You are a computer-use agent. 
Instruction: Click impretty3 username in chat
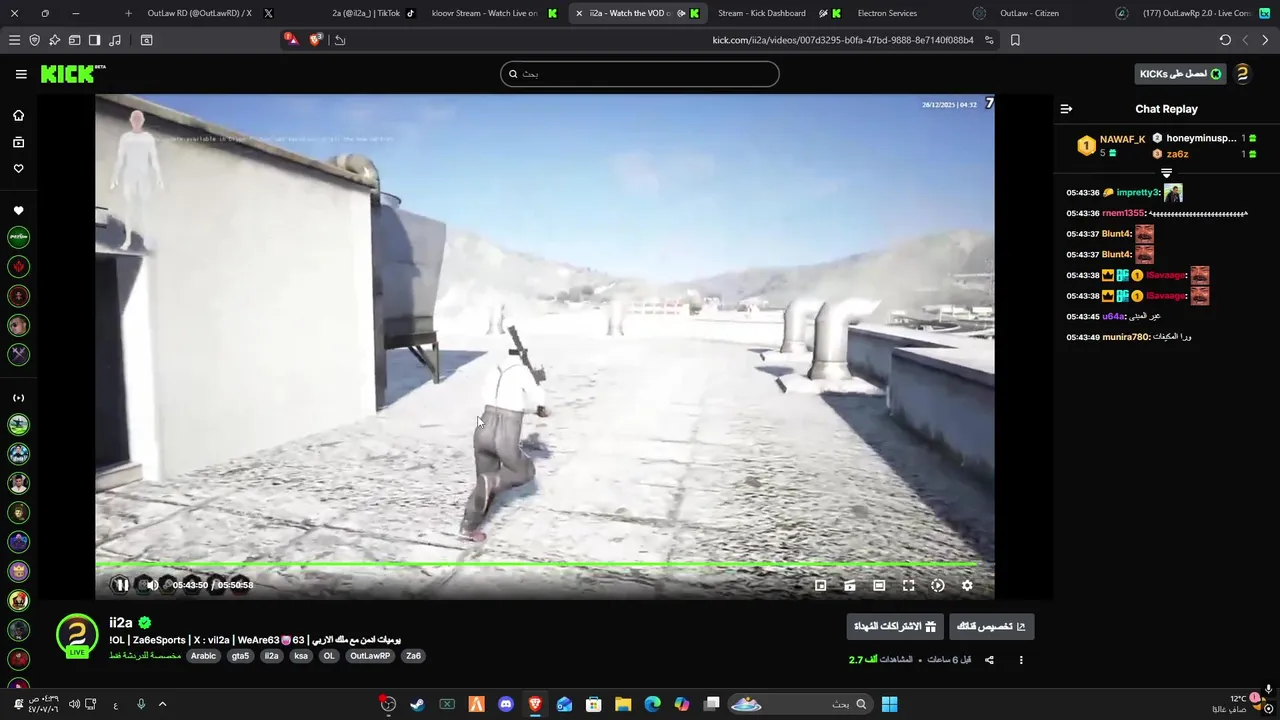[1137, 193]
